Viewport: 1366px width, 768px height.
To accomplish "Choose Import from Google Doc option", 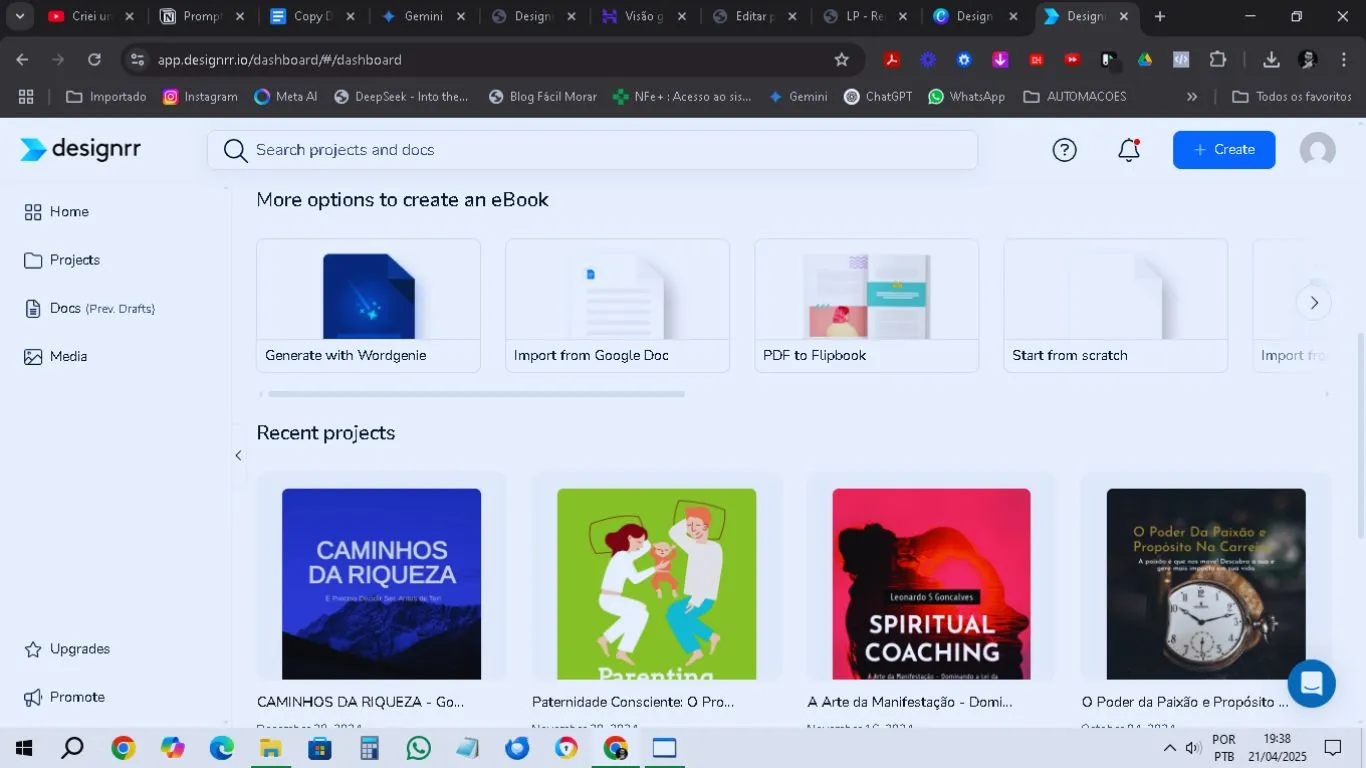I will tap(617, 305).
